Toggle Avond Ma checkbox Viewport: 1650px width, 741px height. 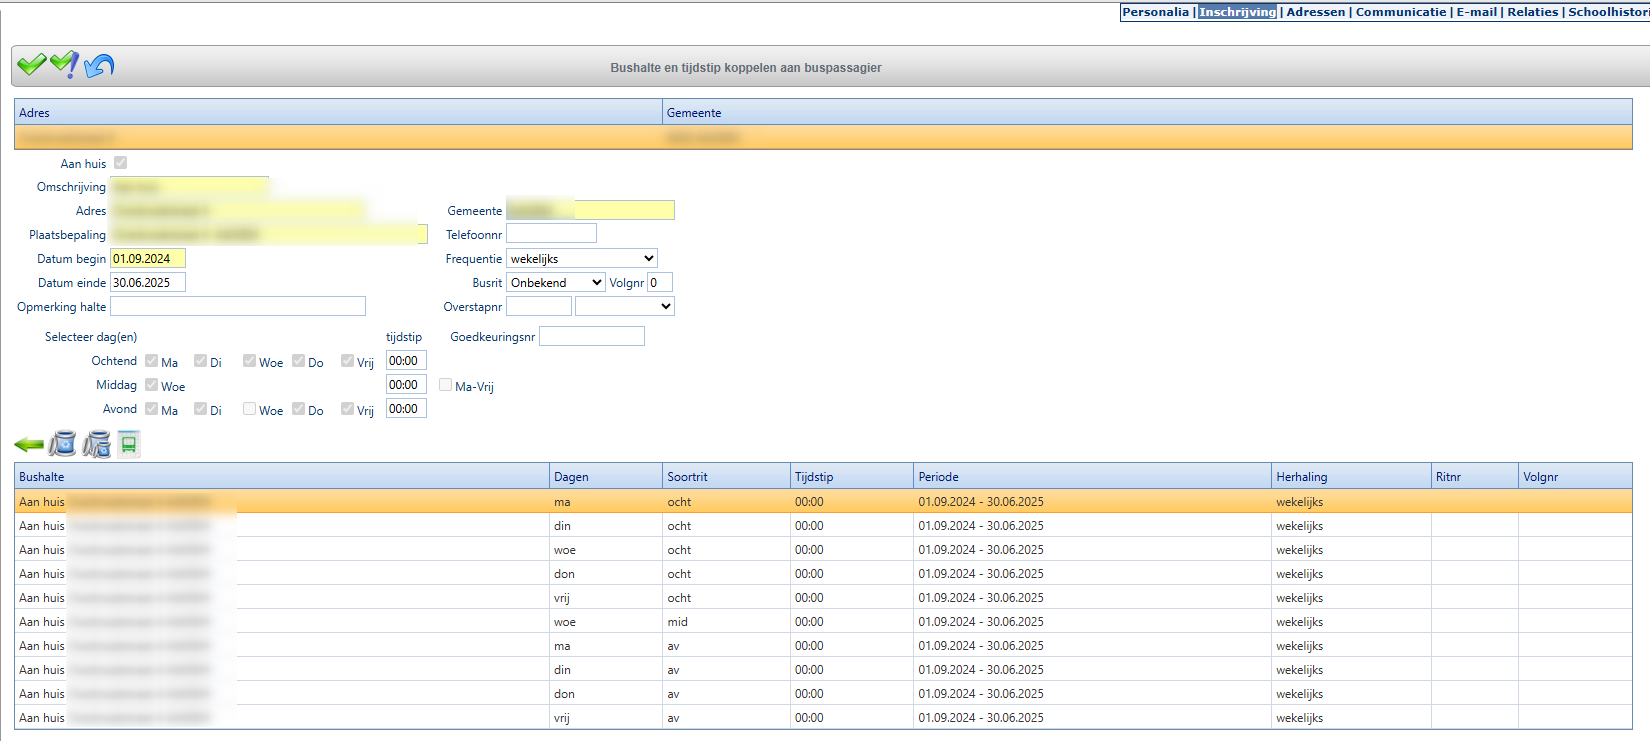pyautogui.click(x=151, y=409)
